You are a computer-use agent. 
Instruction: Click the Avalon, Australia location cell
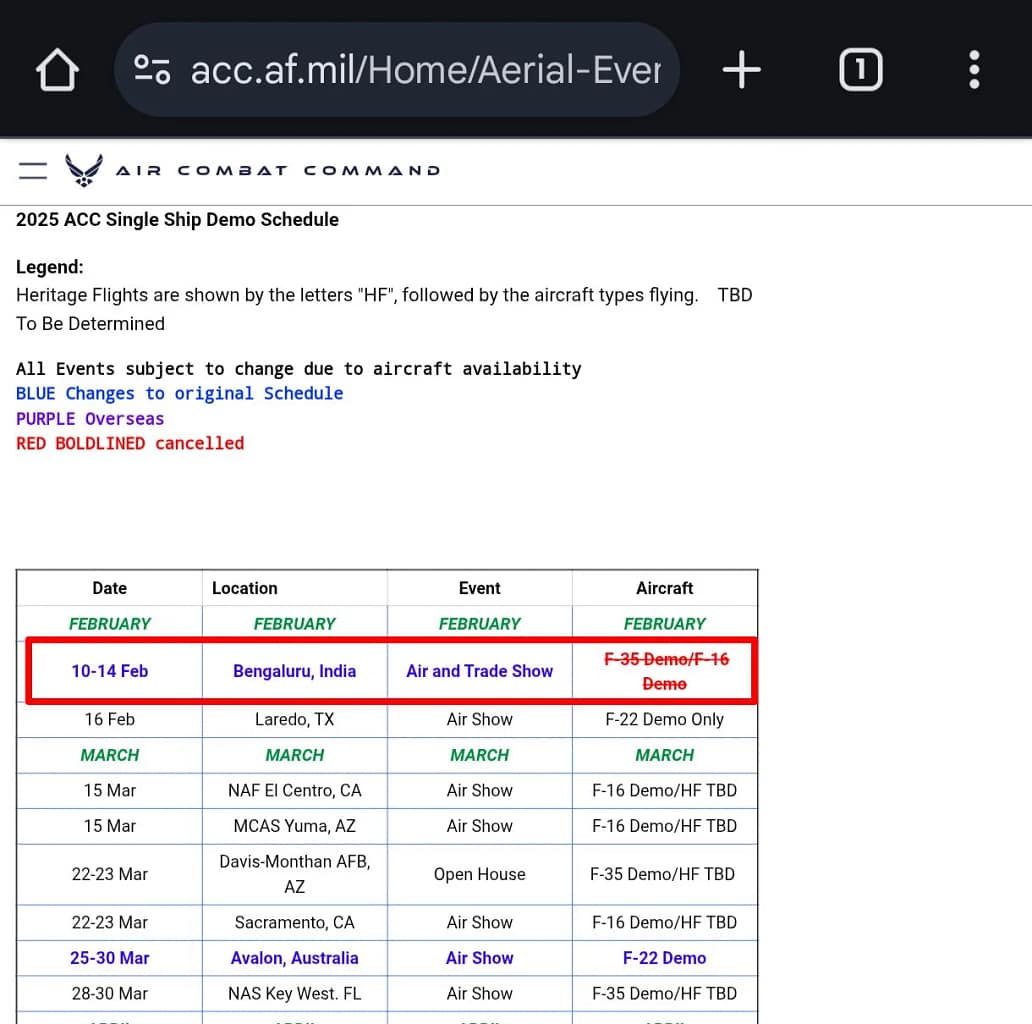(294, 958)
